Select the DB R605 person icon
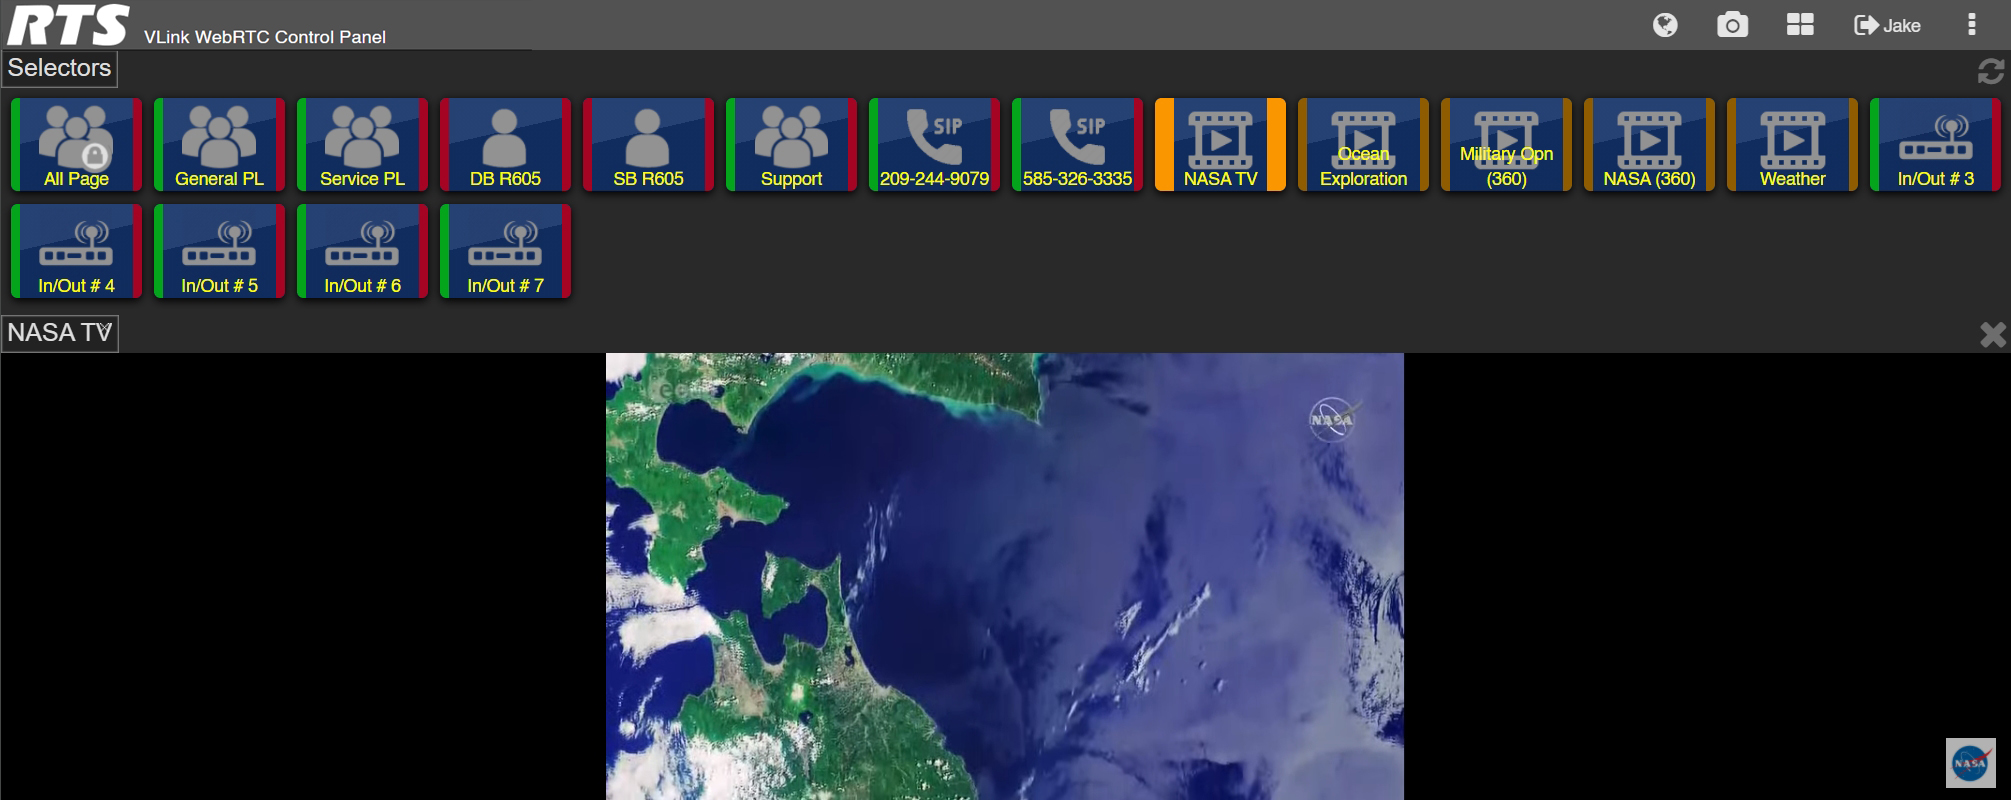2011x800 pixels. pyautogui.click(x=505, y=144)
